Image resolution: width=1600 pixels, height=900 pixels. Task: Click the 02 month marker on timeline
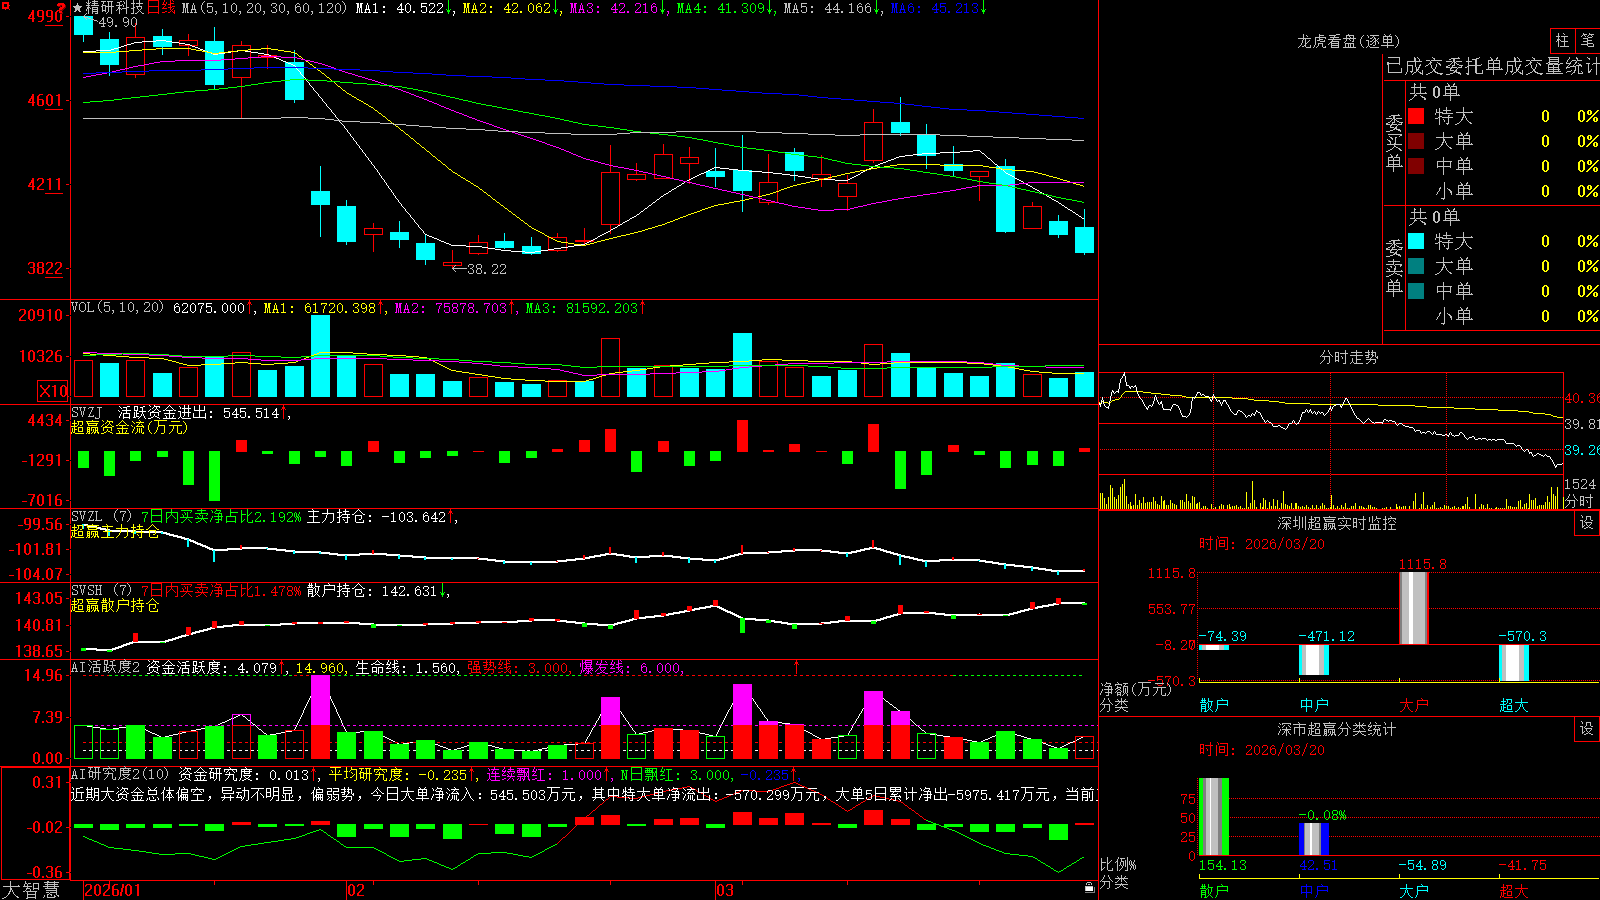(x=356, y=890)
